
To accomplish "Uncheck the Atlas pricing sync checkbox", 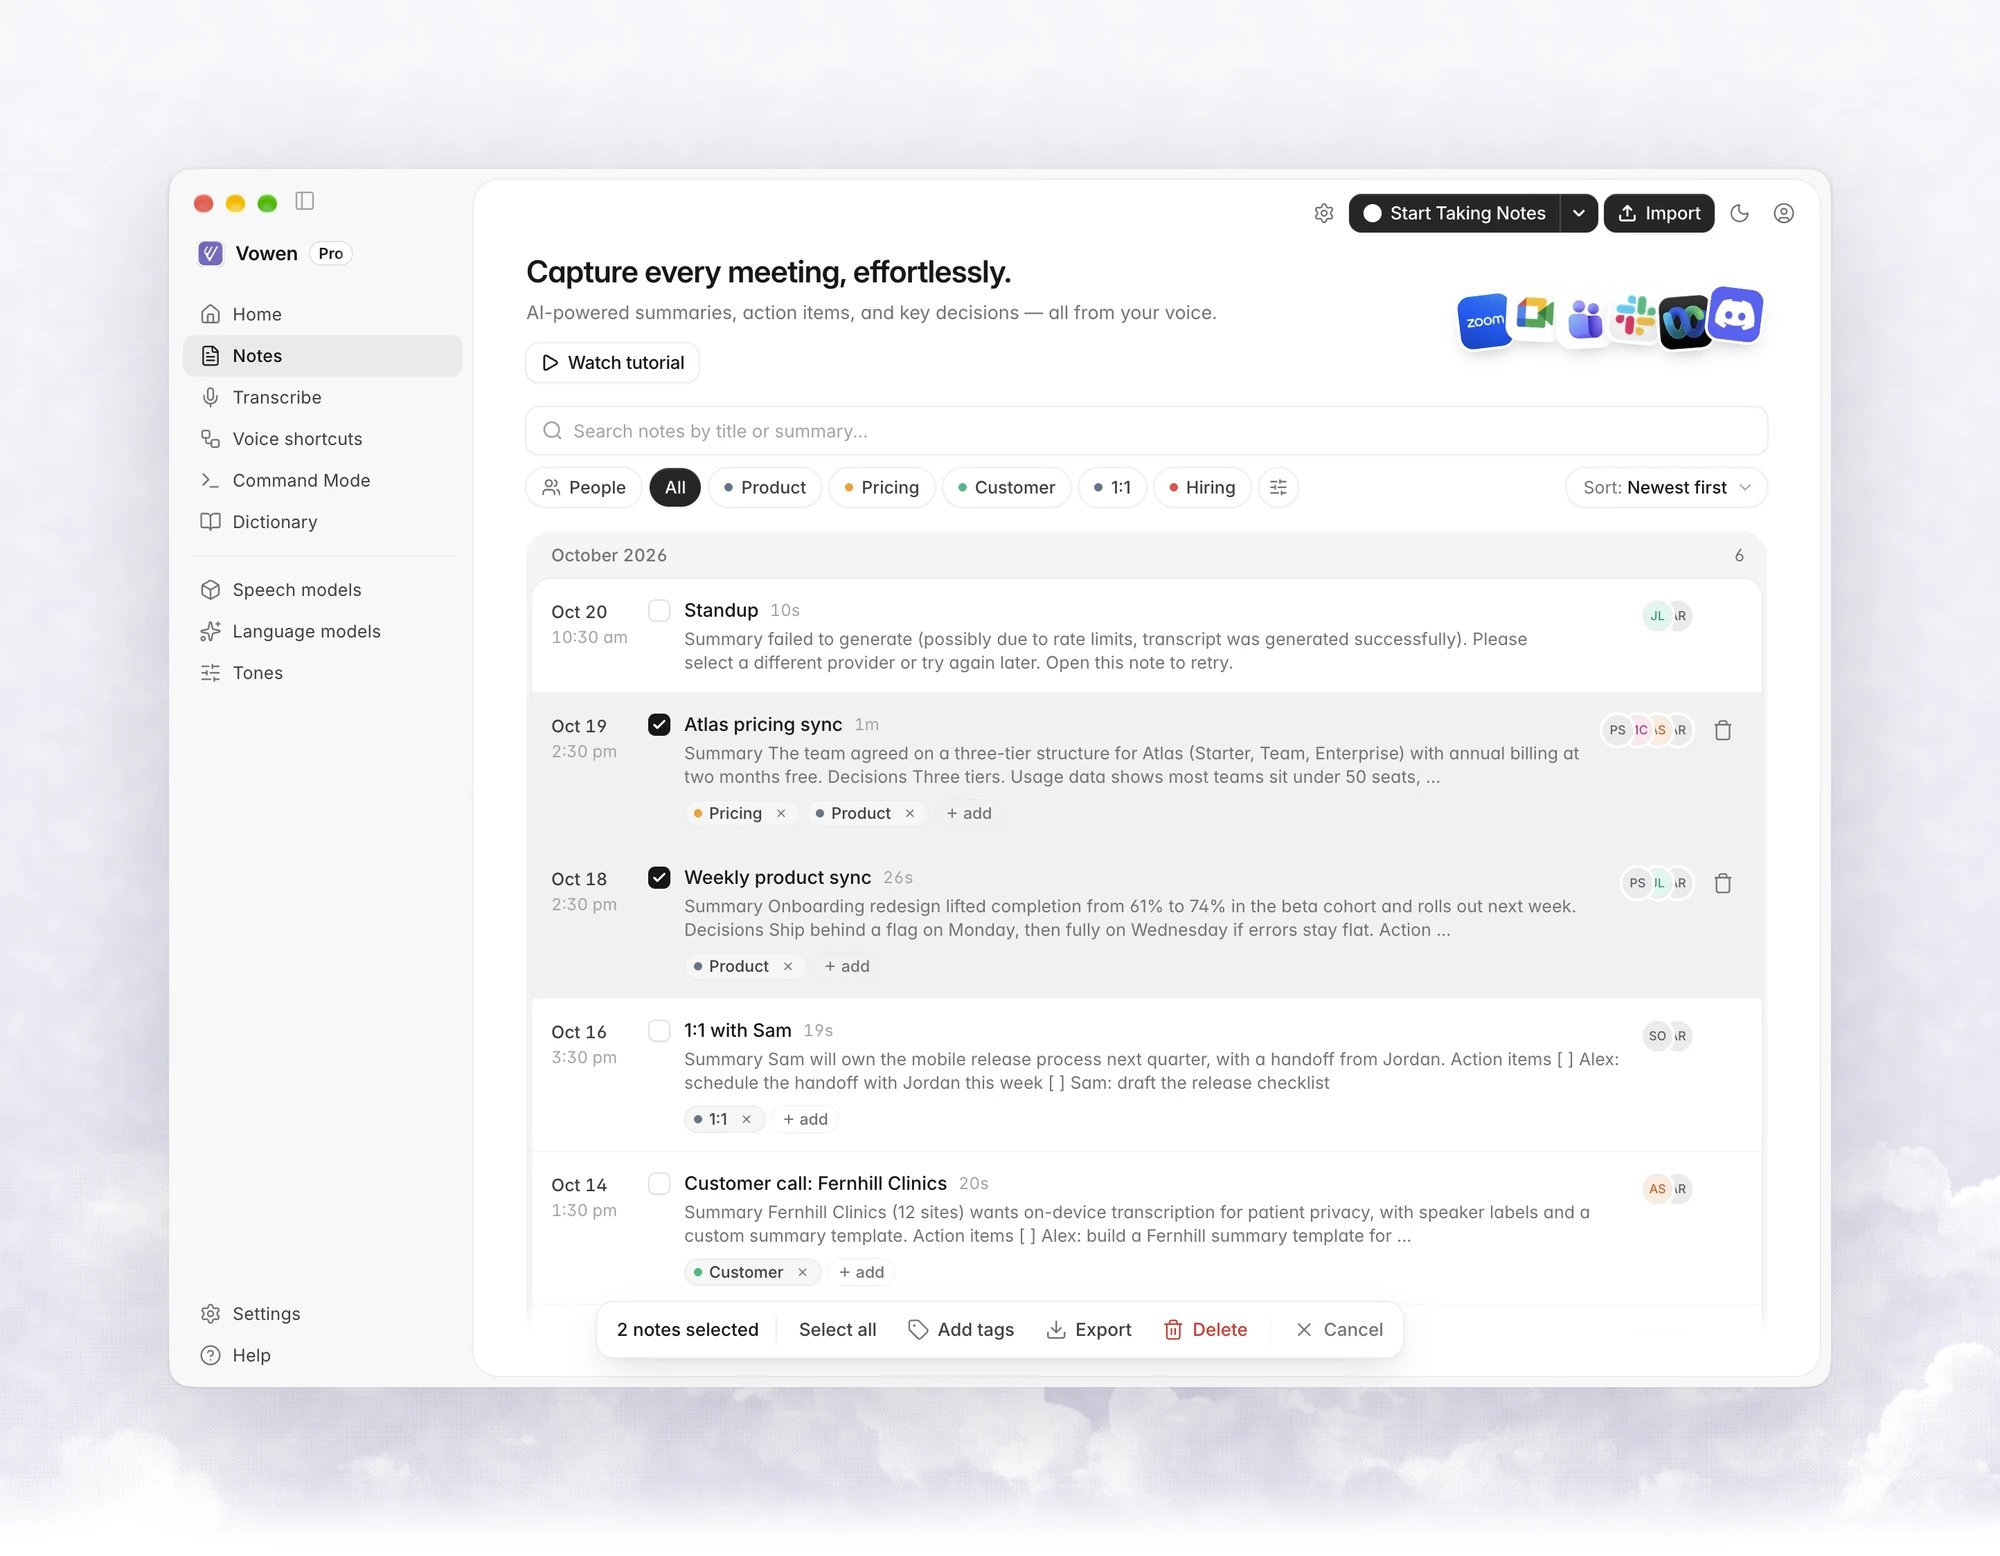I will point(659,724).
